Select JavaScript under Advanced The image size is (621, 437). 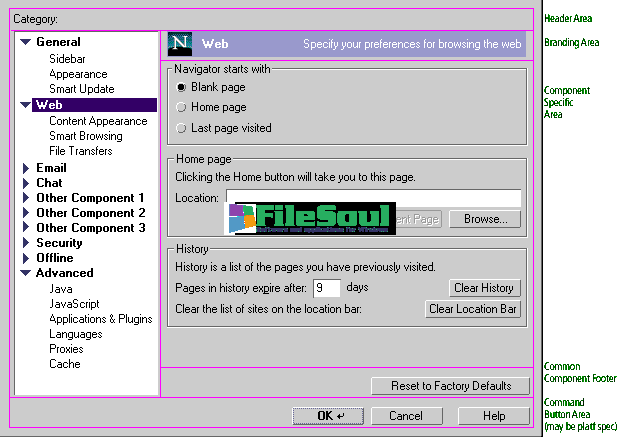tap(74, 304)
